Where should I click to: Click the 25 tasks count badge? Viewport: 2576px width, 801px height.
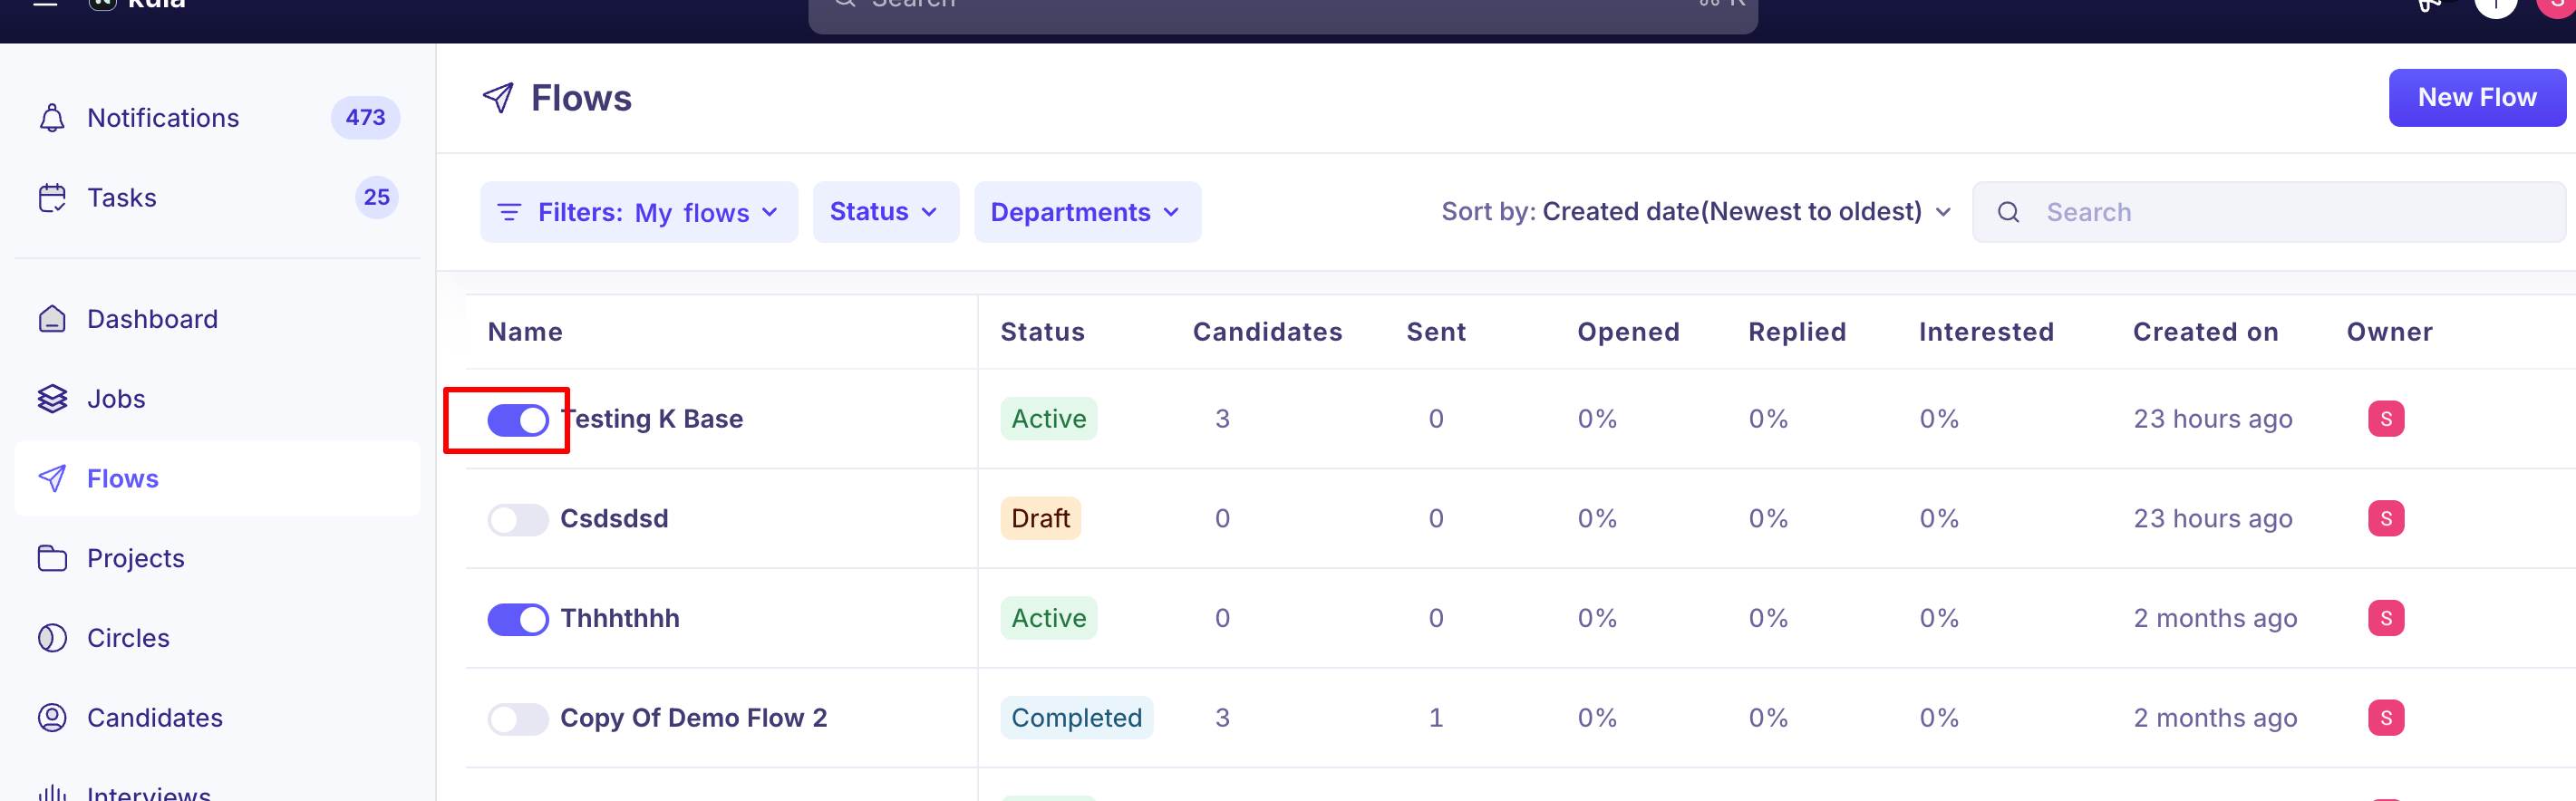377,198
